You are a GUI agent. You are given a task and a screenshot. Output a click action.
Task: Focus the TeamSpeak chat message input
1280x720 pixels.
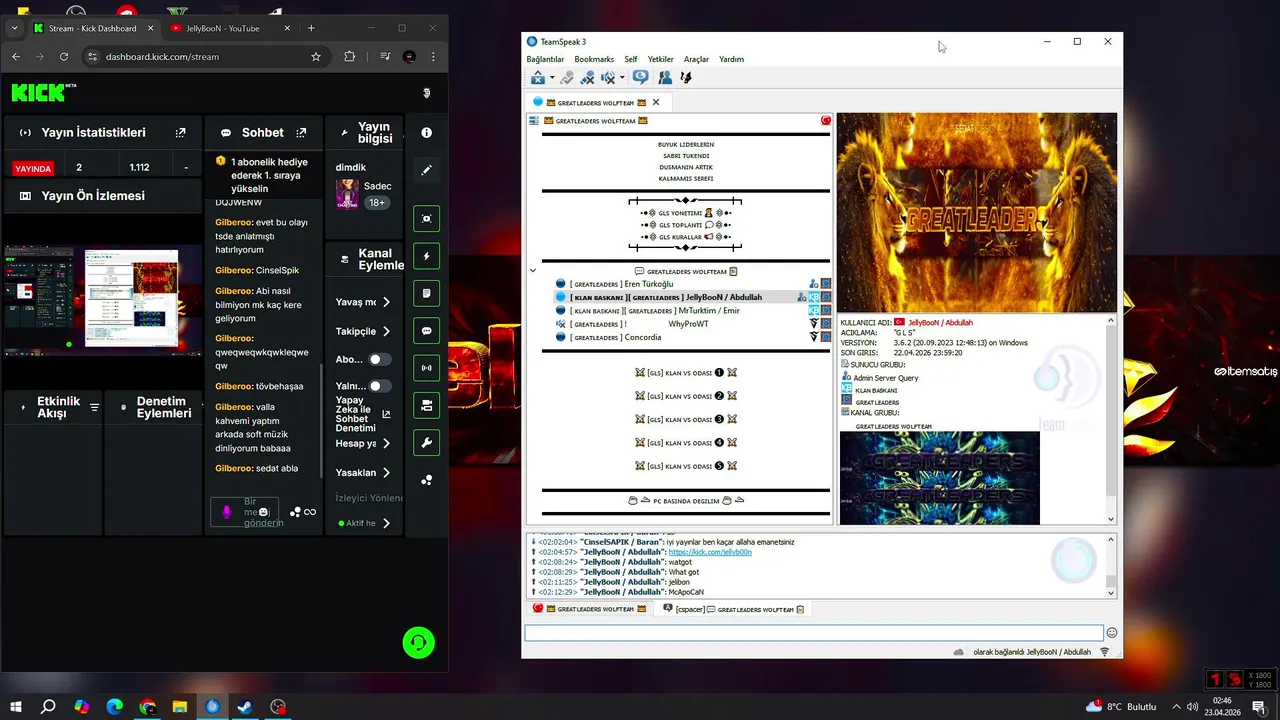814,633
